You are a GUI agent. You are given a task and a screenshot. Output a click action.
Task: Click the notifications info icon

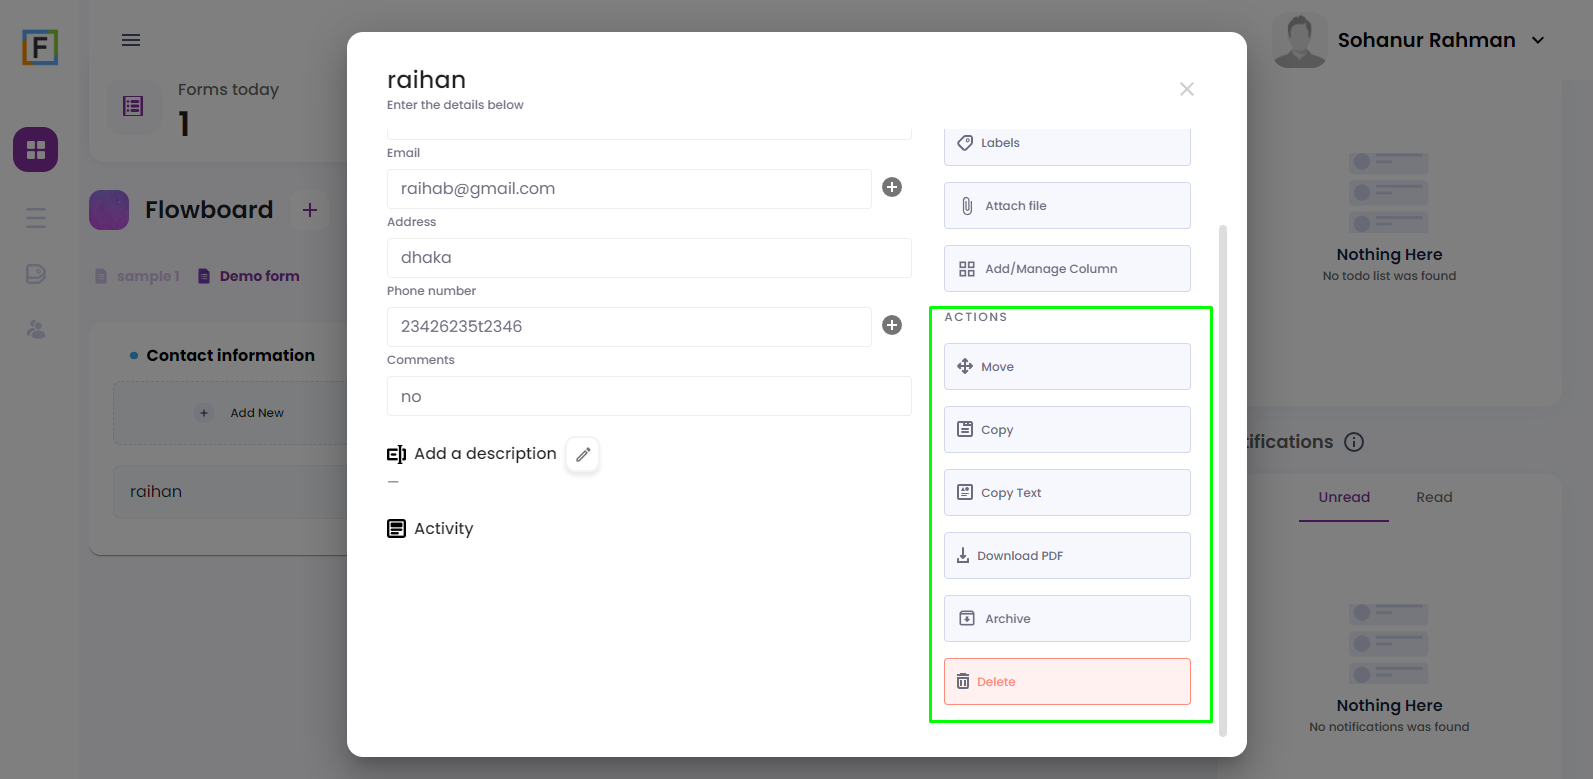[x=1354, y=442]
